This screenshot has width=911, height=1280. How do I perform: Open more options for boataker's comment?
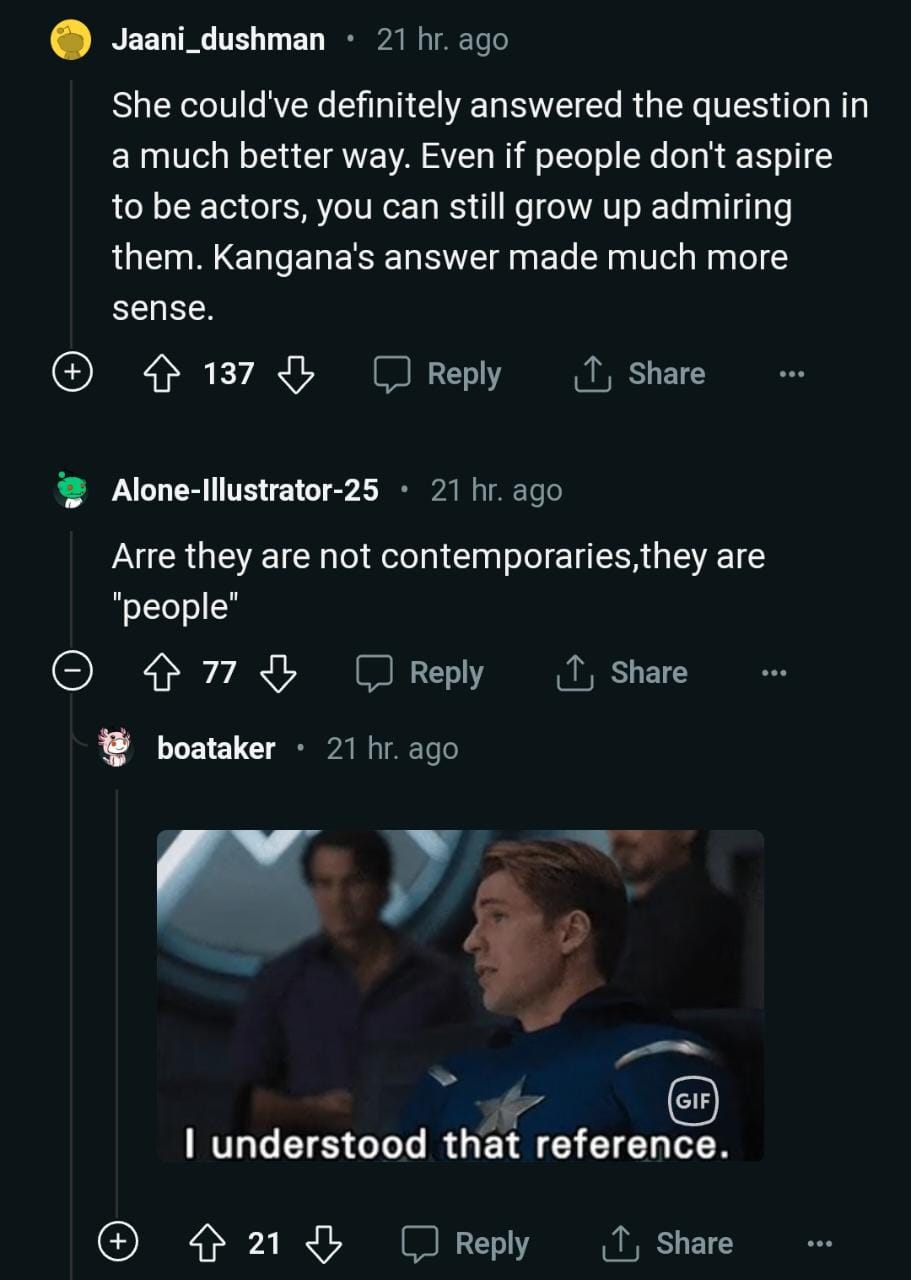(819, 1243)
